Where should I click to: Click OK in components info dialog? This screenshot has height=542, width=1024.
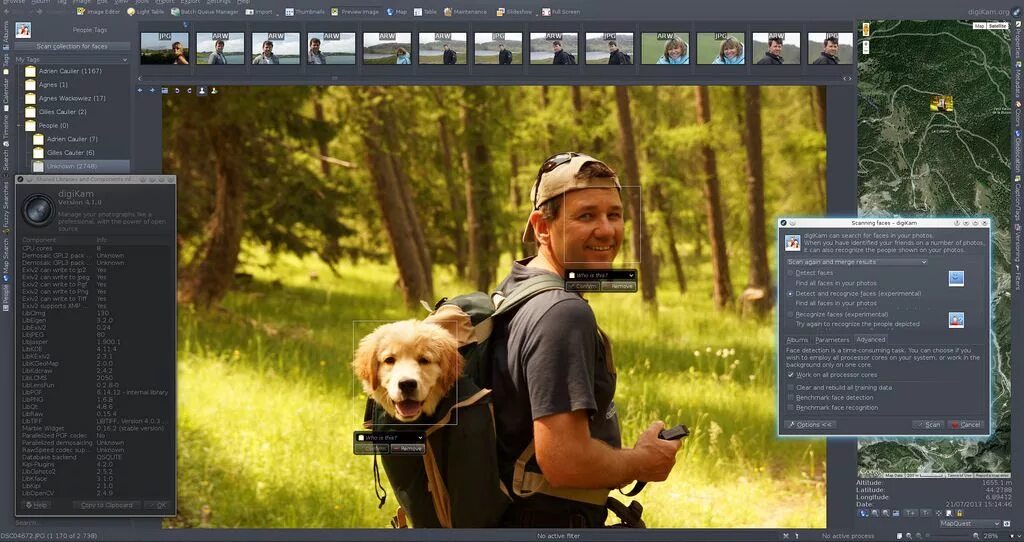click(159, 505)
